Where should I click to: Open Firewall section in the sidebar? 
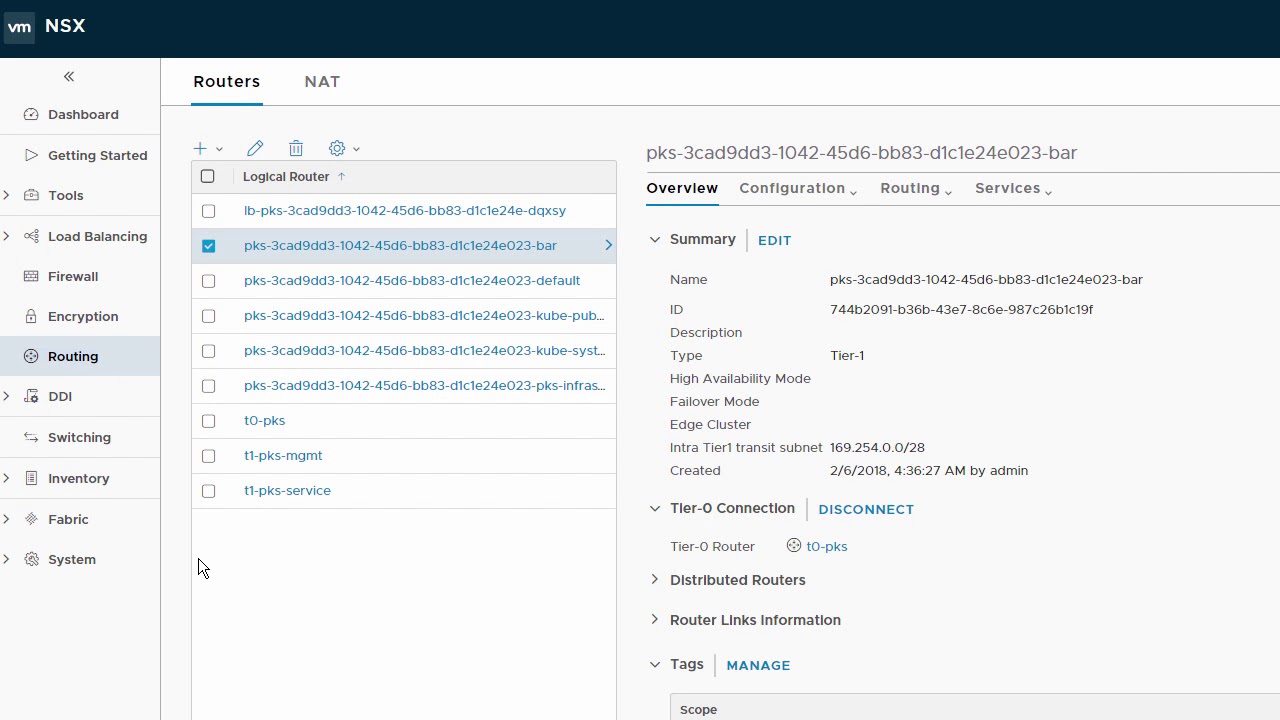73,276
